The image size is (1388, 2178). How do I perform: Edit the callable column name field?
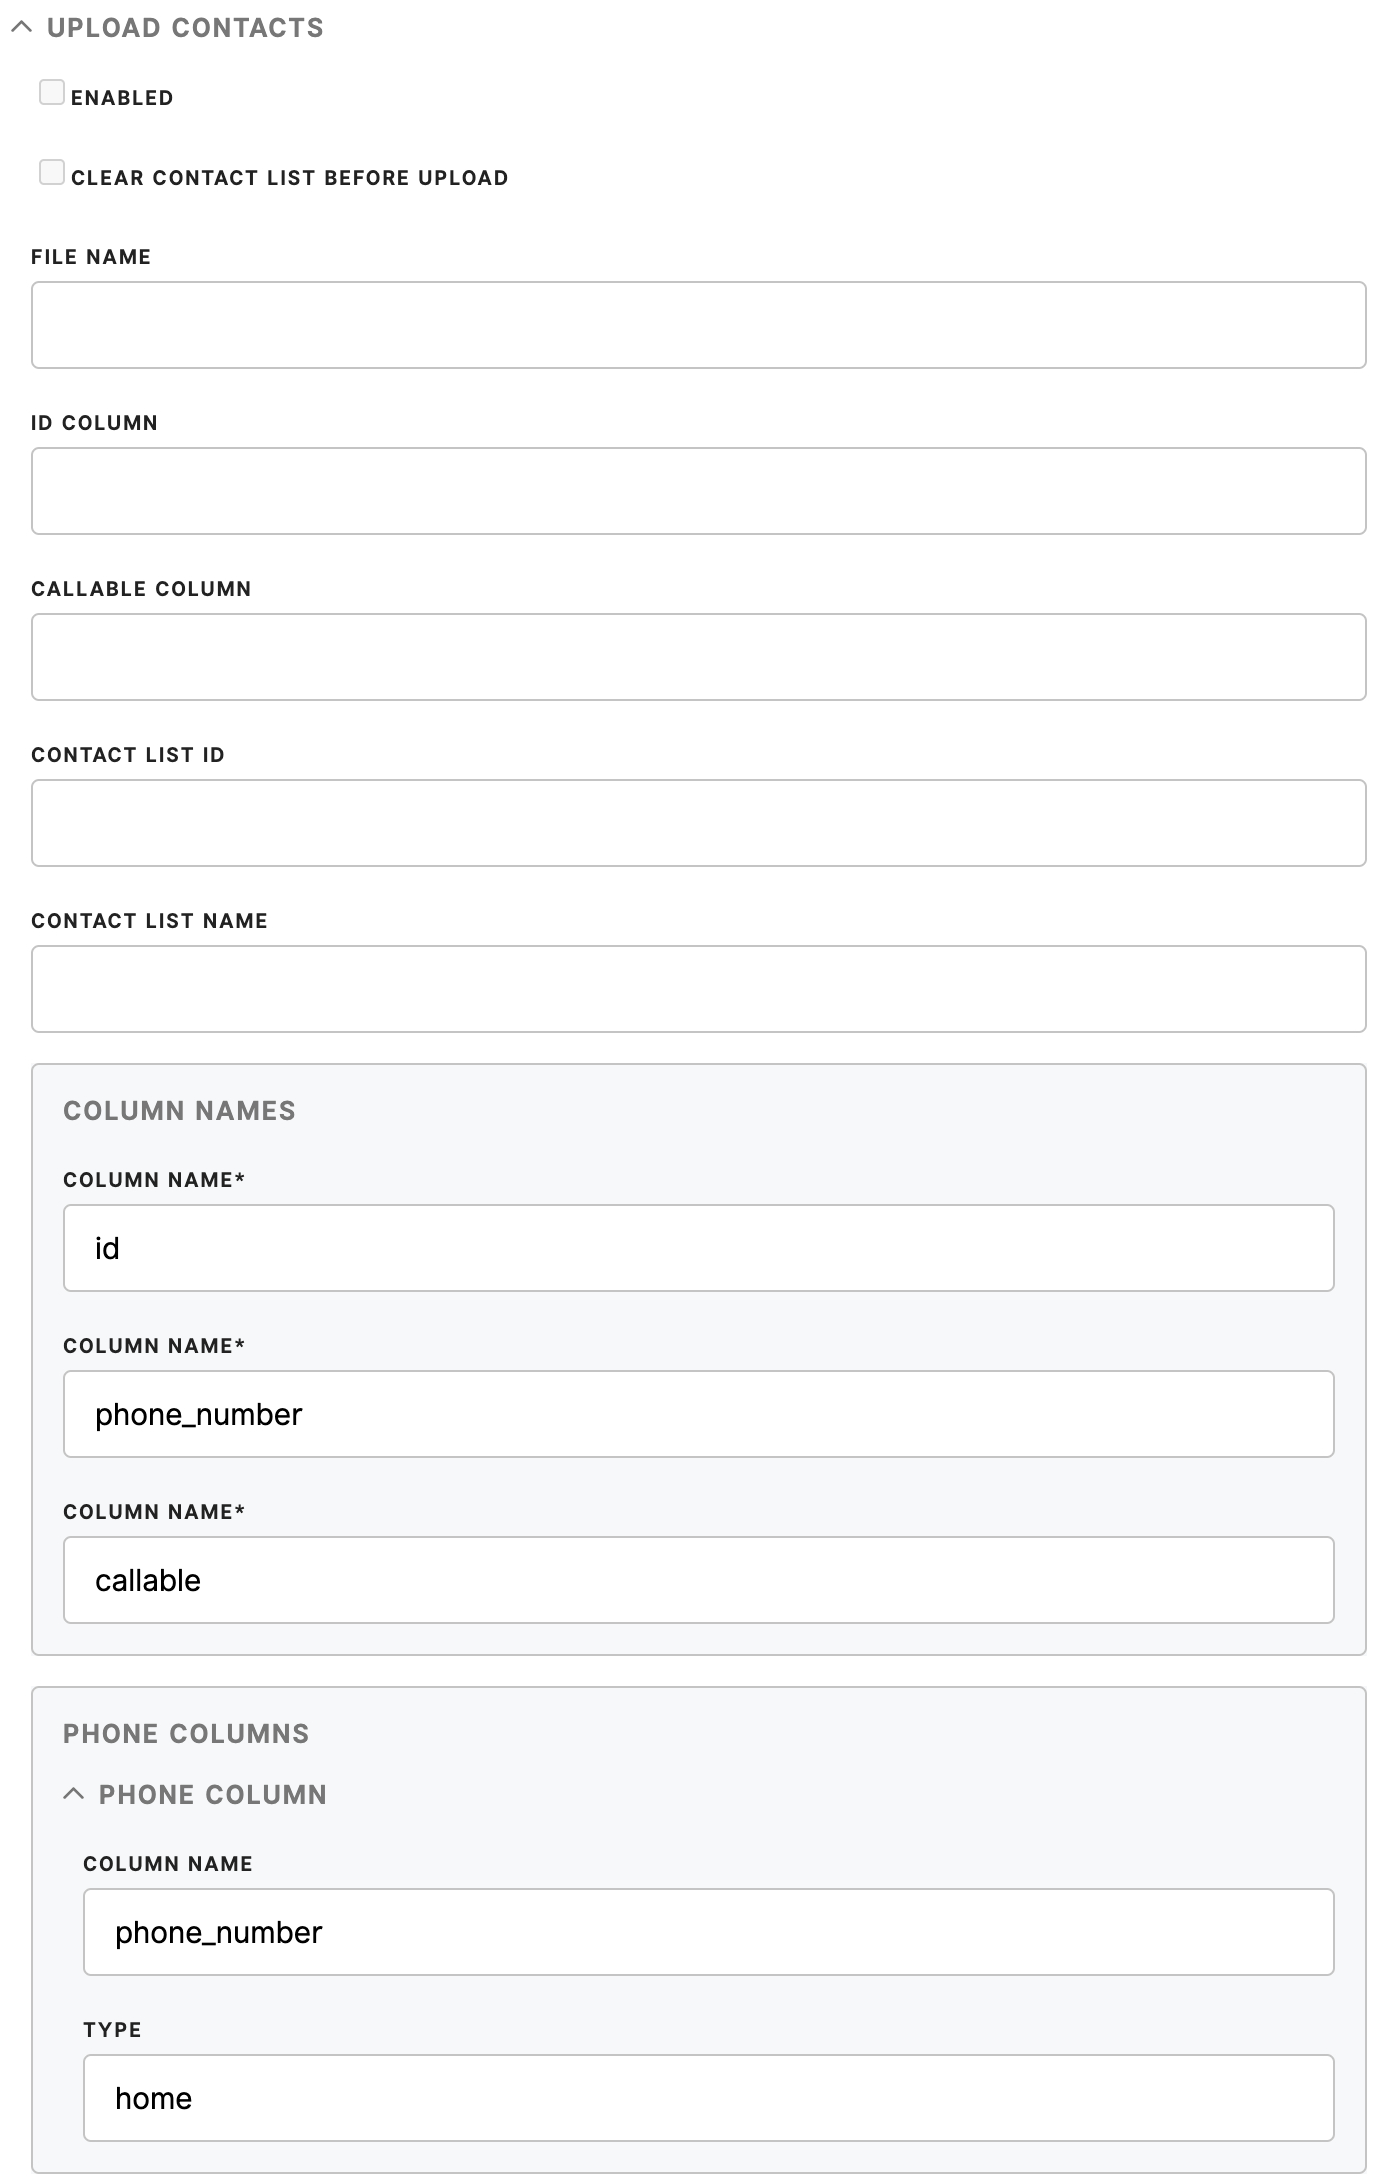pyautogui.click(x=698, y=1580)
